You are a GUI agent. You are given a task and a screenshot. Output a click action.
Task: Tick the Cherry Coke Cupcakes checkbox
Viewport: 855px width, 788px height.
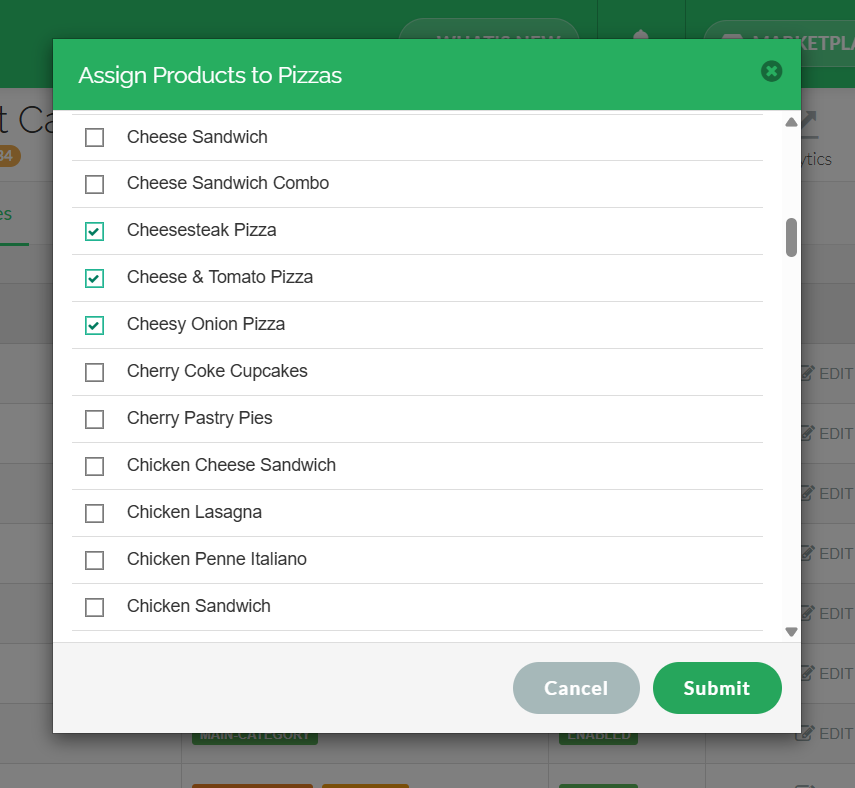click(94, 372)
